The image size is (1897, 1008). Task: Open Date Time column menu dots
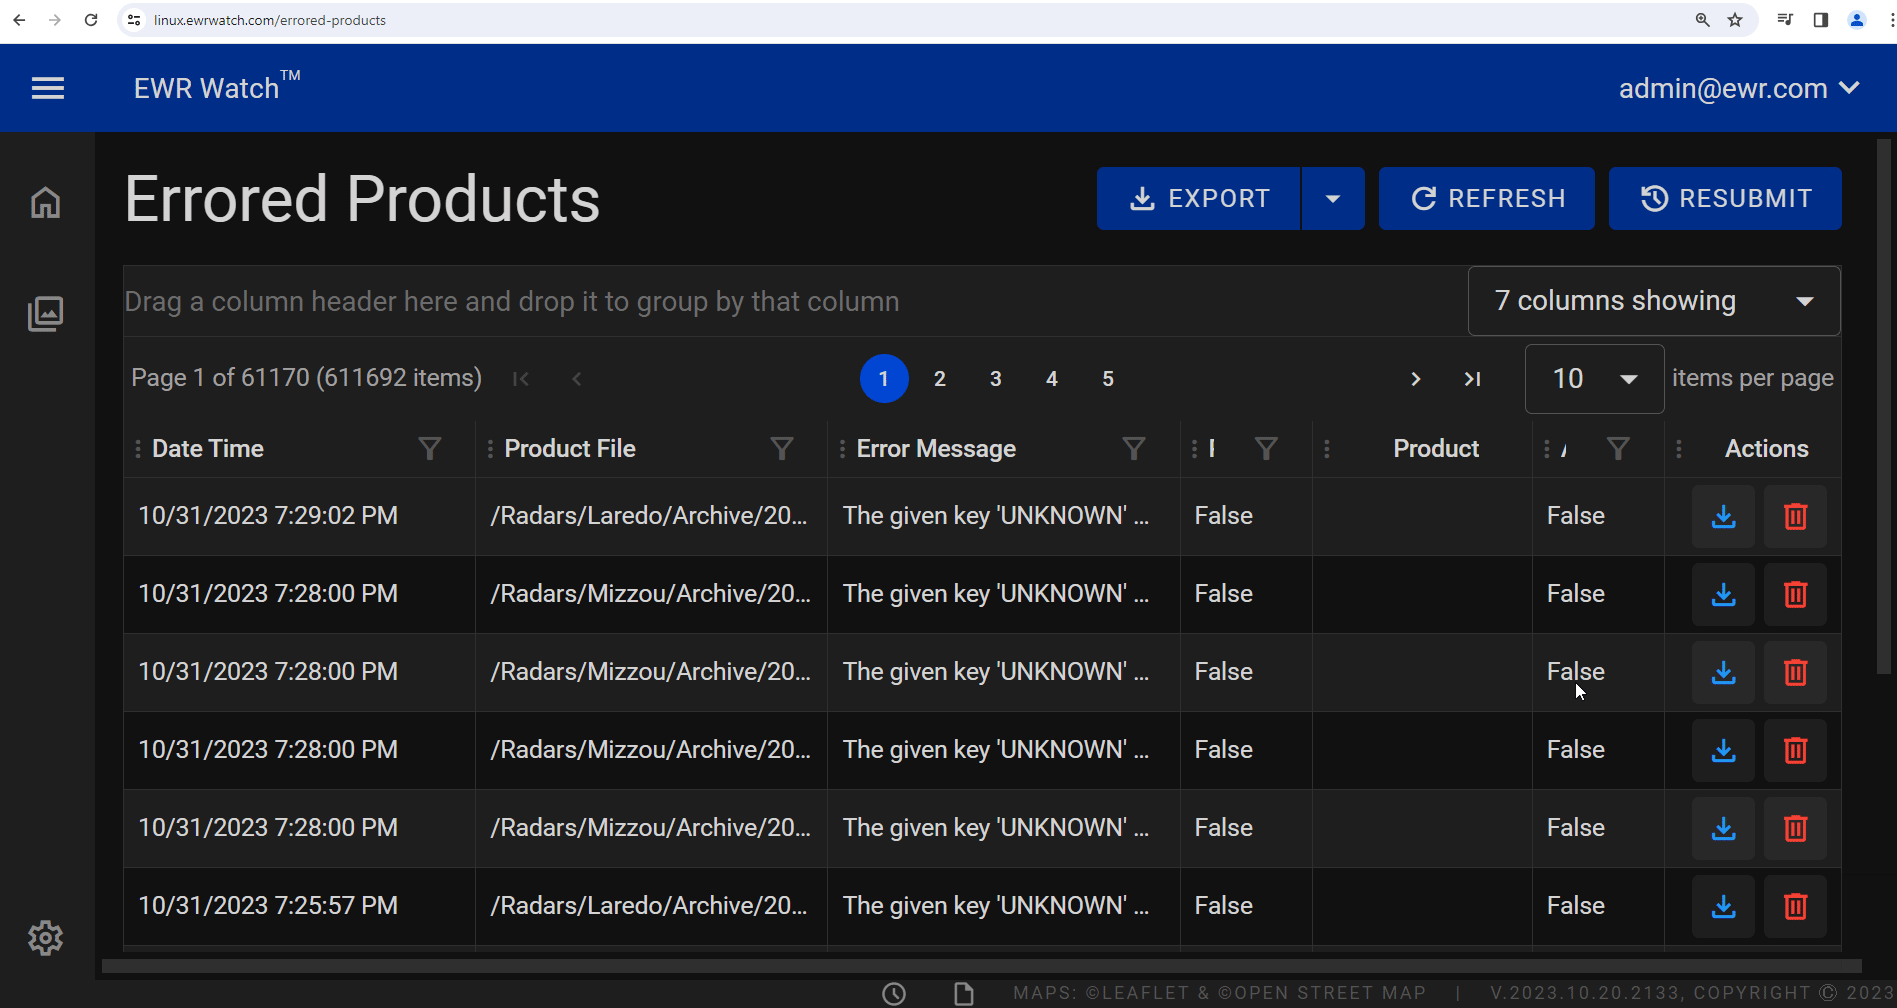coord(138,449)
